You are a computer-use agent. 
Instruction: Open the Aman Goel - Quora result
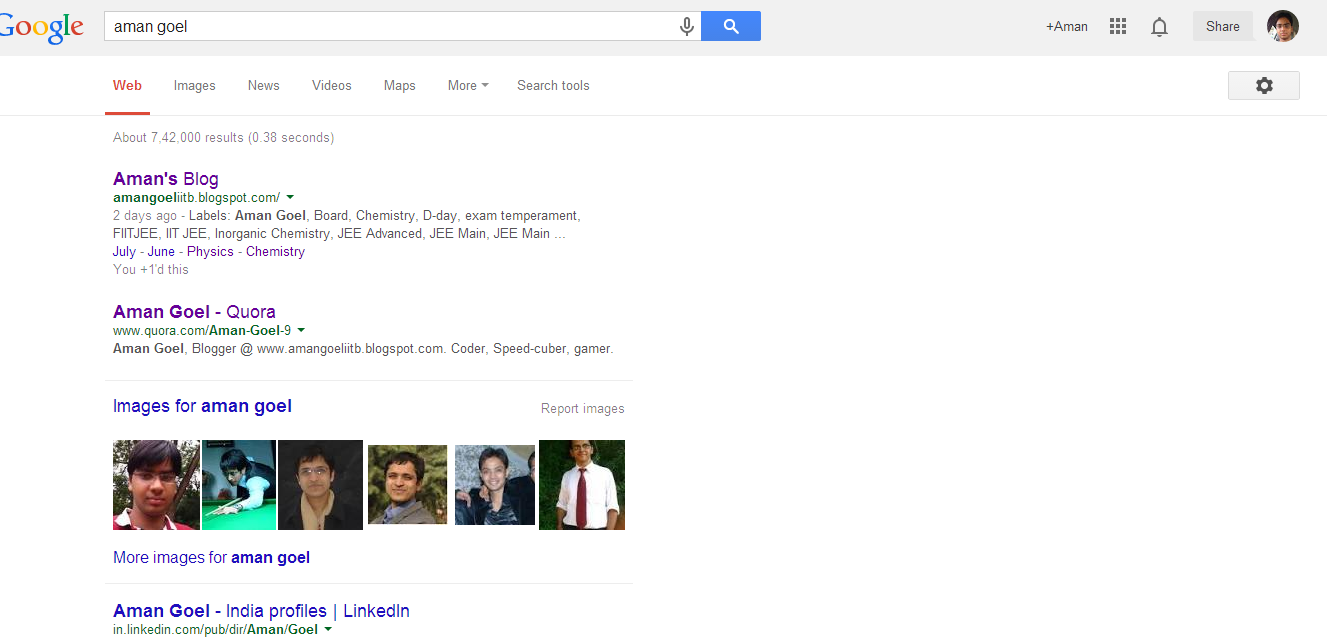click(x=194, y=311)
